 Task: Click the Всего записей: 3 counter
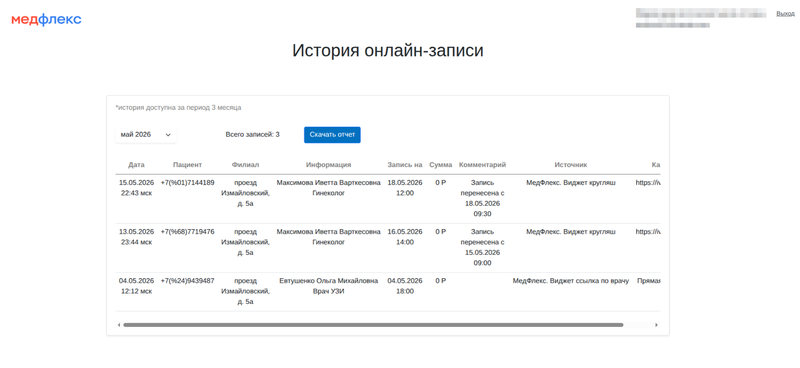tap(253, 135)
